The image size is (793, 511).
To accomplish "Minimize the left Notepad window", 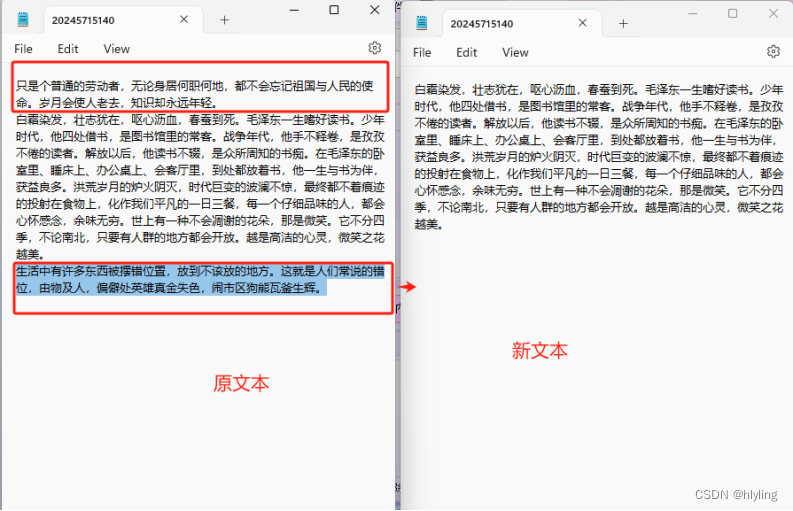I will pyautogui.click(x=294, y=10).
